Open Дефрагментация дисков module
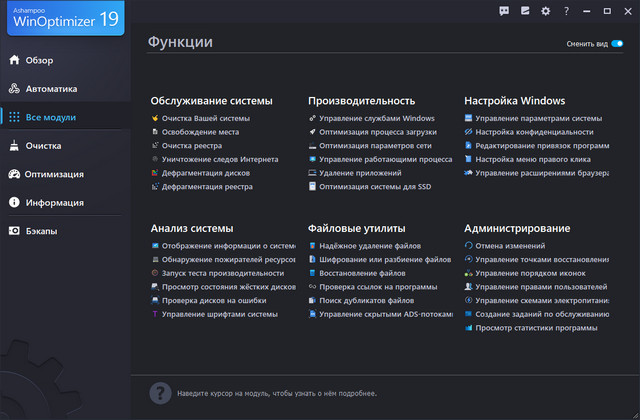Viewport: 640px width, 420px height. (205, 172)
